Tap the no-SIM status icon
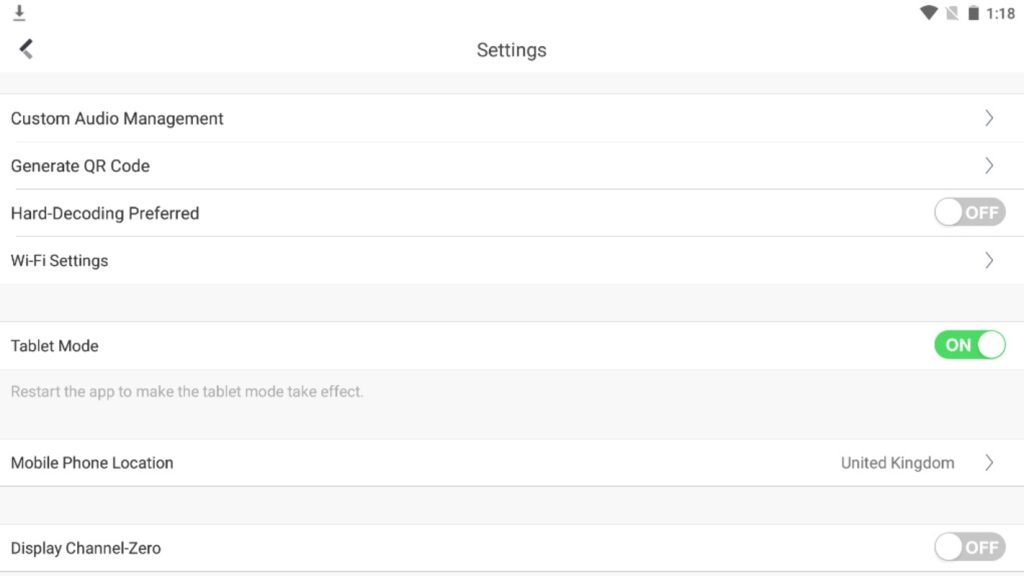This screenshot has height=576, width=1024. pyautogui.click(x=952, y=13)
